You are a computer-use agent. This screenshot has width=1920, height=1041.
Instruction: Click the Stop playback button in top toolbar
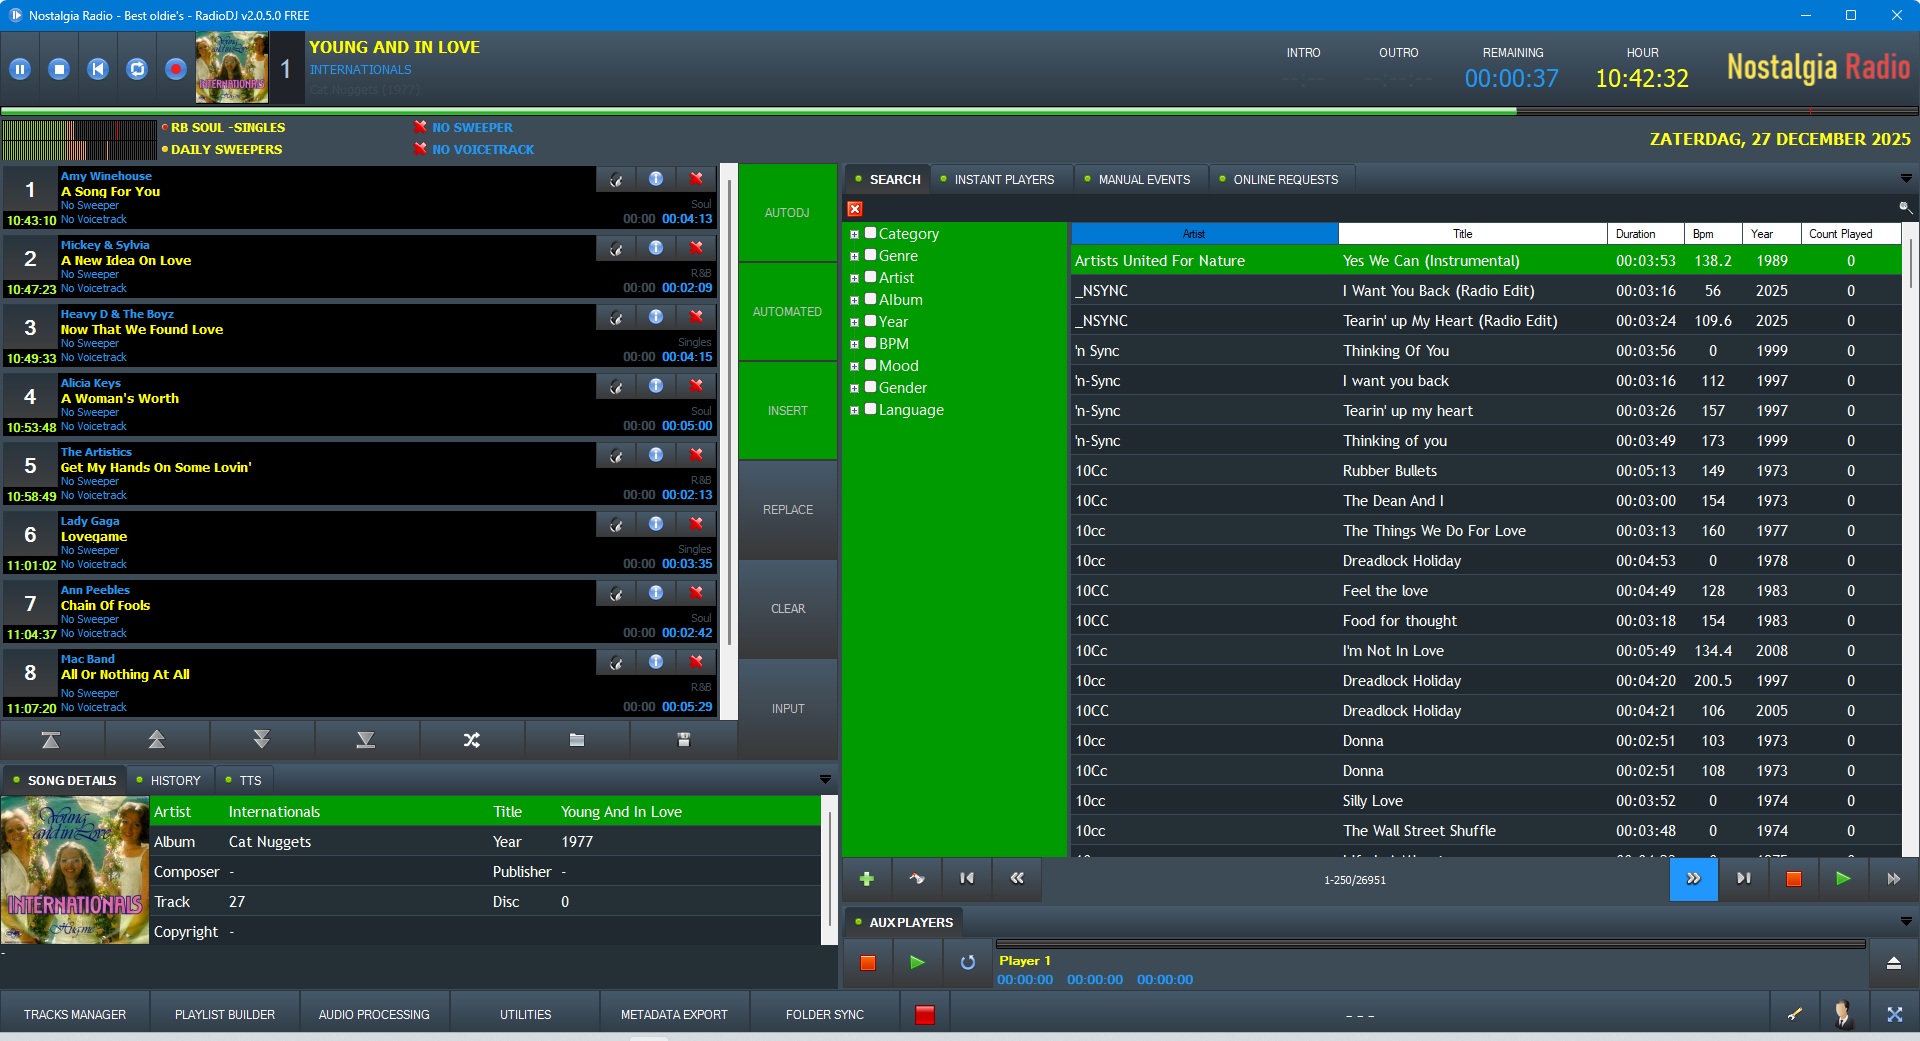(x=59, y=68)
